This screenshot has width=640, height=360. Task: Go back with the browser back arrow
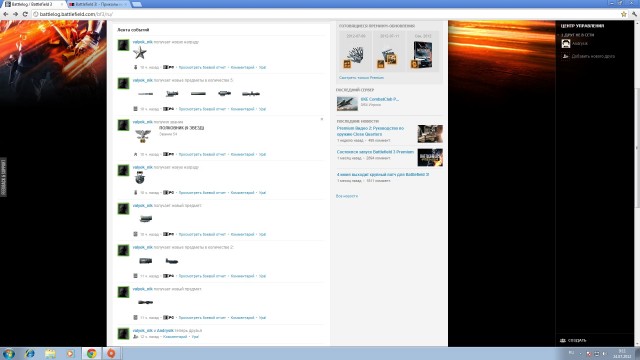pos(6,14)
